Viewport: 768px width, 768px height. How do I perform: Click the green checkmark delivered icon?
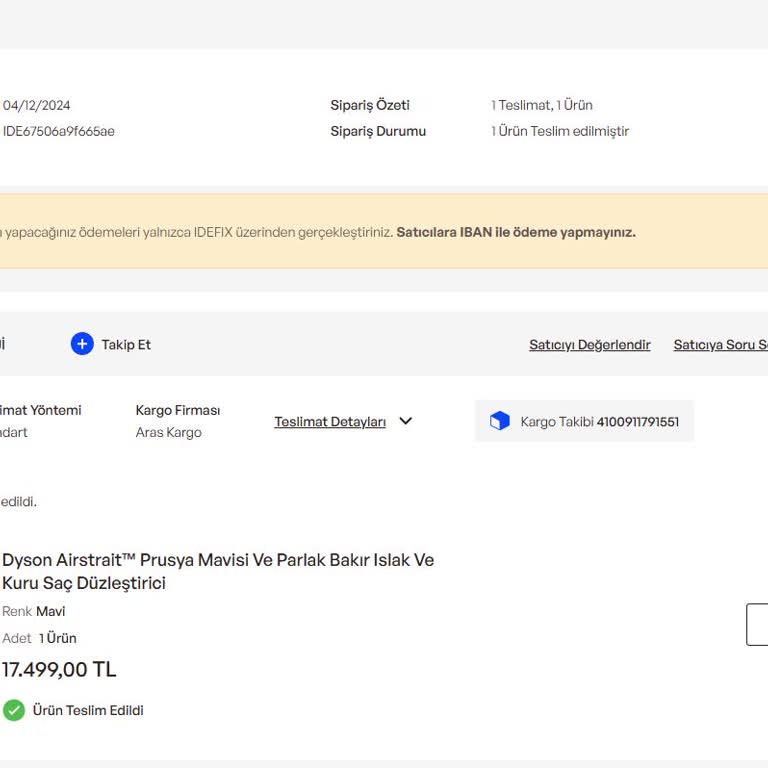14,710
